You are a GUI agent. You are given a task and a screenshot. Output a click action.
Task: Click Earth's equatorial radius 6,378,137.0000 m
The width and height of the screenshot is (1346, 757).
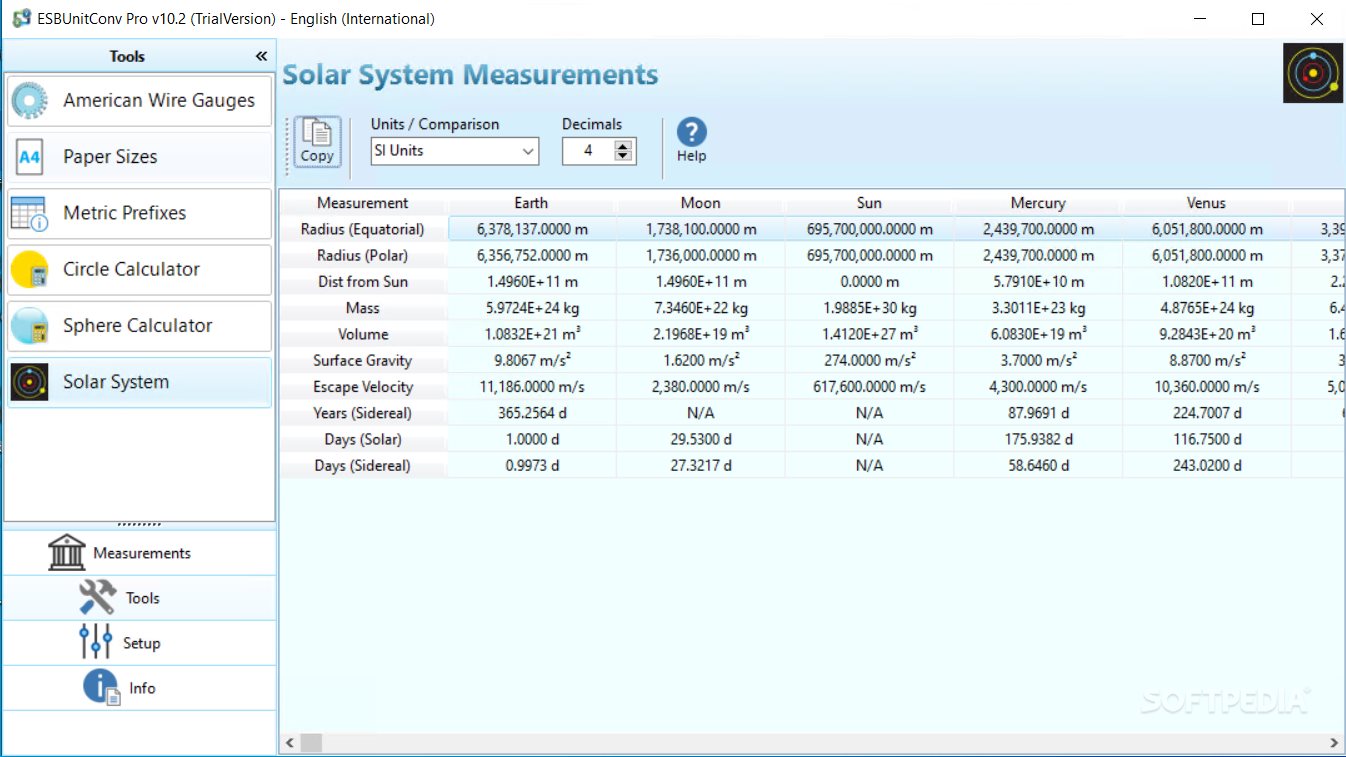pos(532,229)
